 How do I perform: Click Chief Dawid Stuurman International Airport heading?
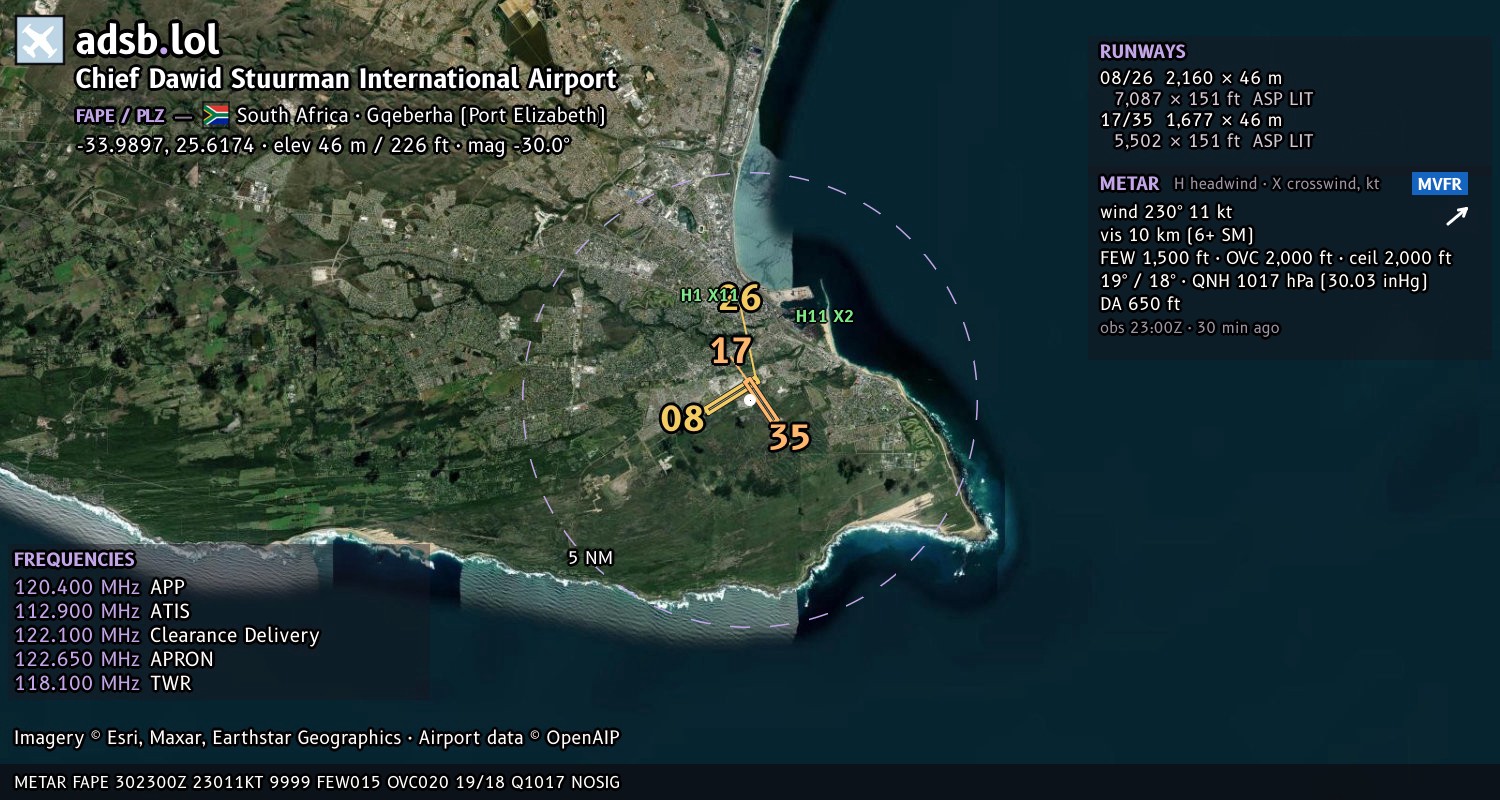[346, 79]
